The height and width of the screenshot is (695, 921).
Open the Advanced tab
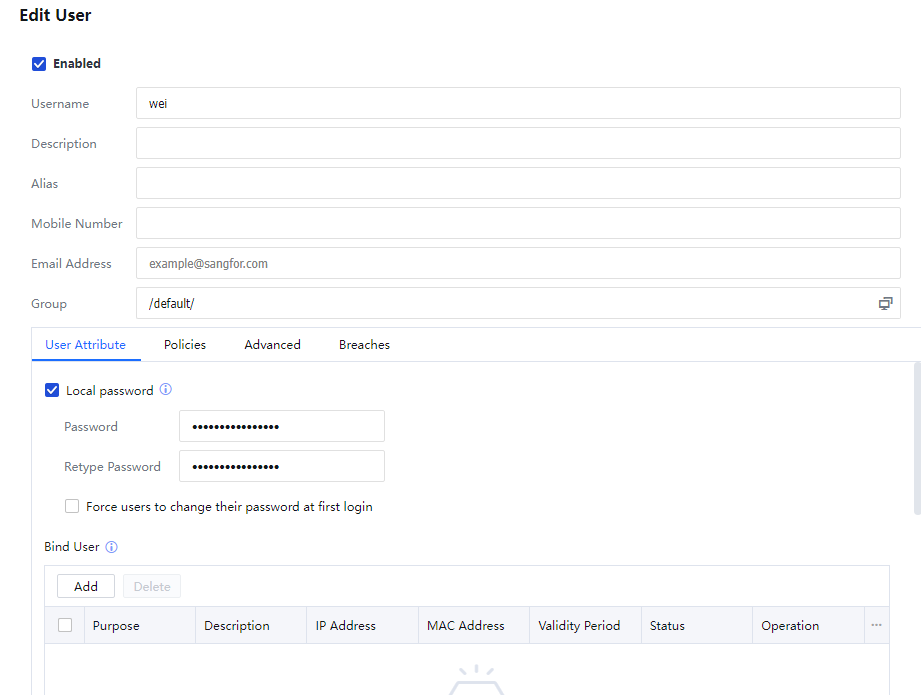point(272,345)
